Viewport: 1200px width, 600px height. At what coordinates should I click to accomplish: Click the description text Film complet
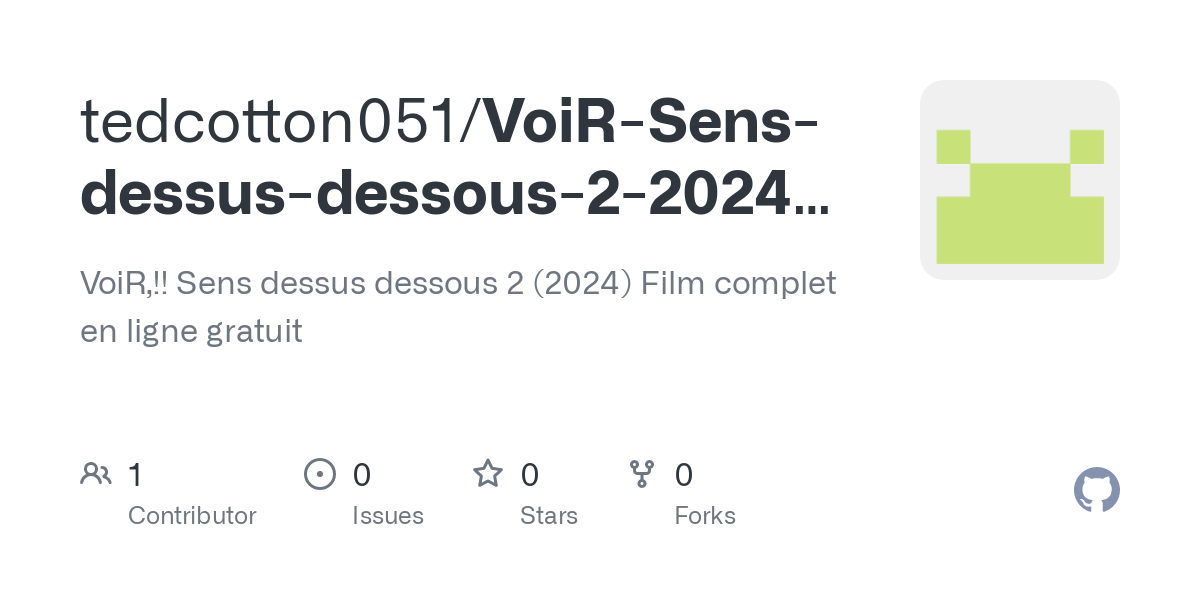(x=738, y=284)
